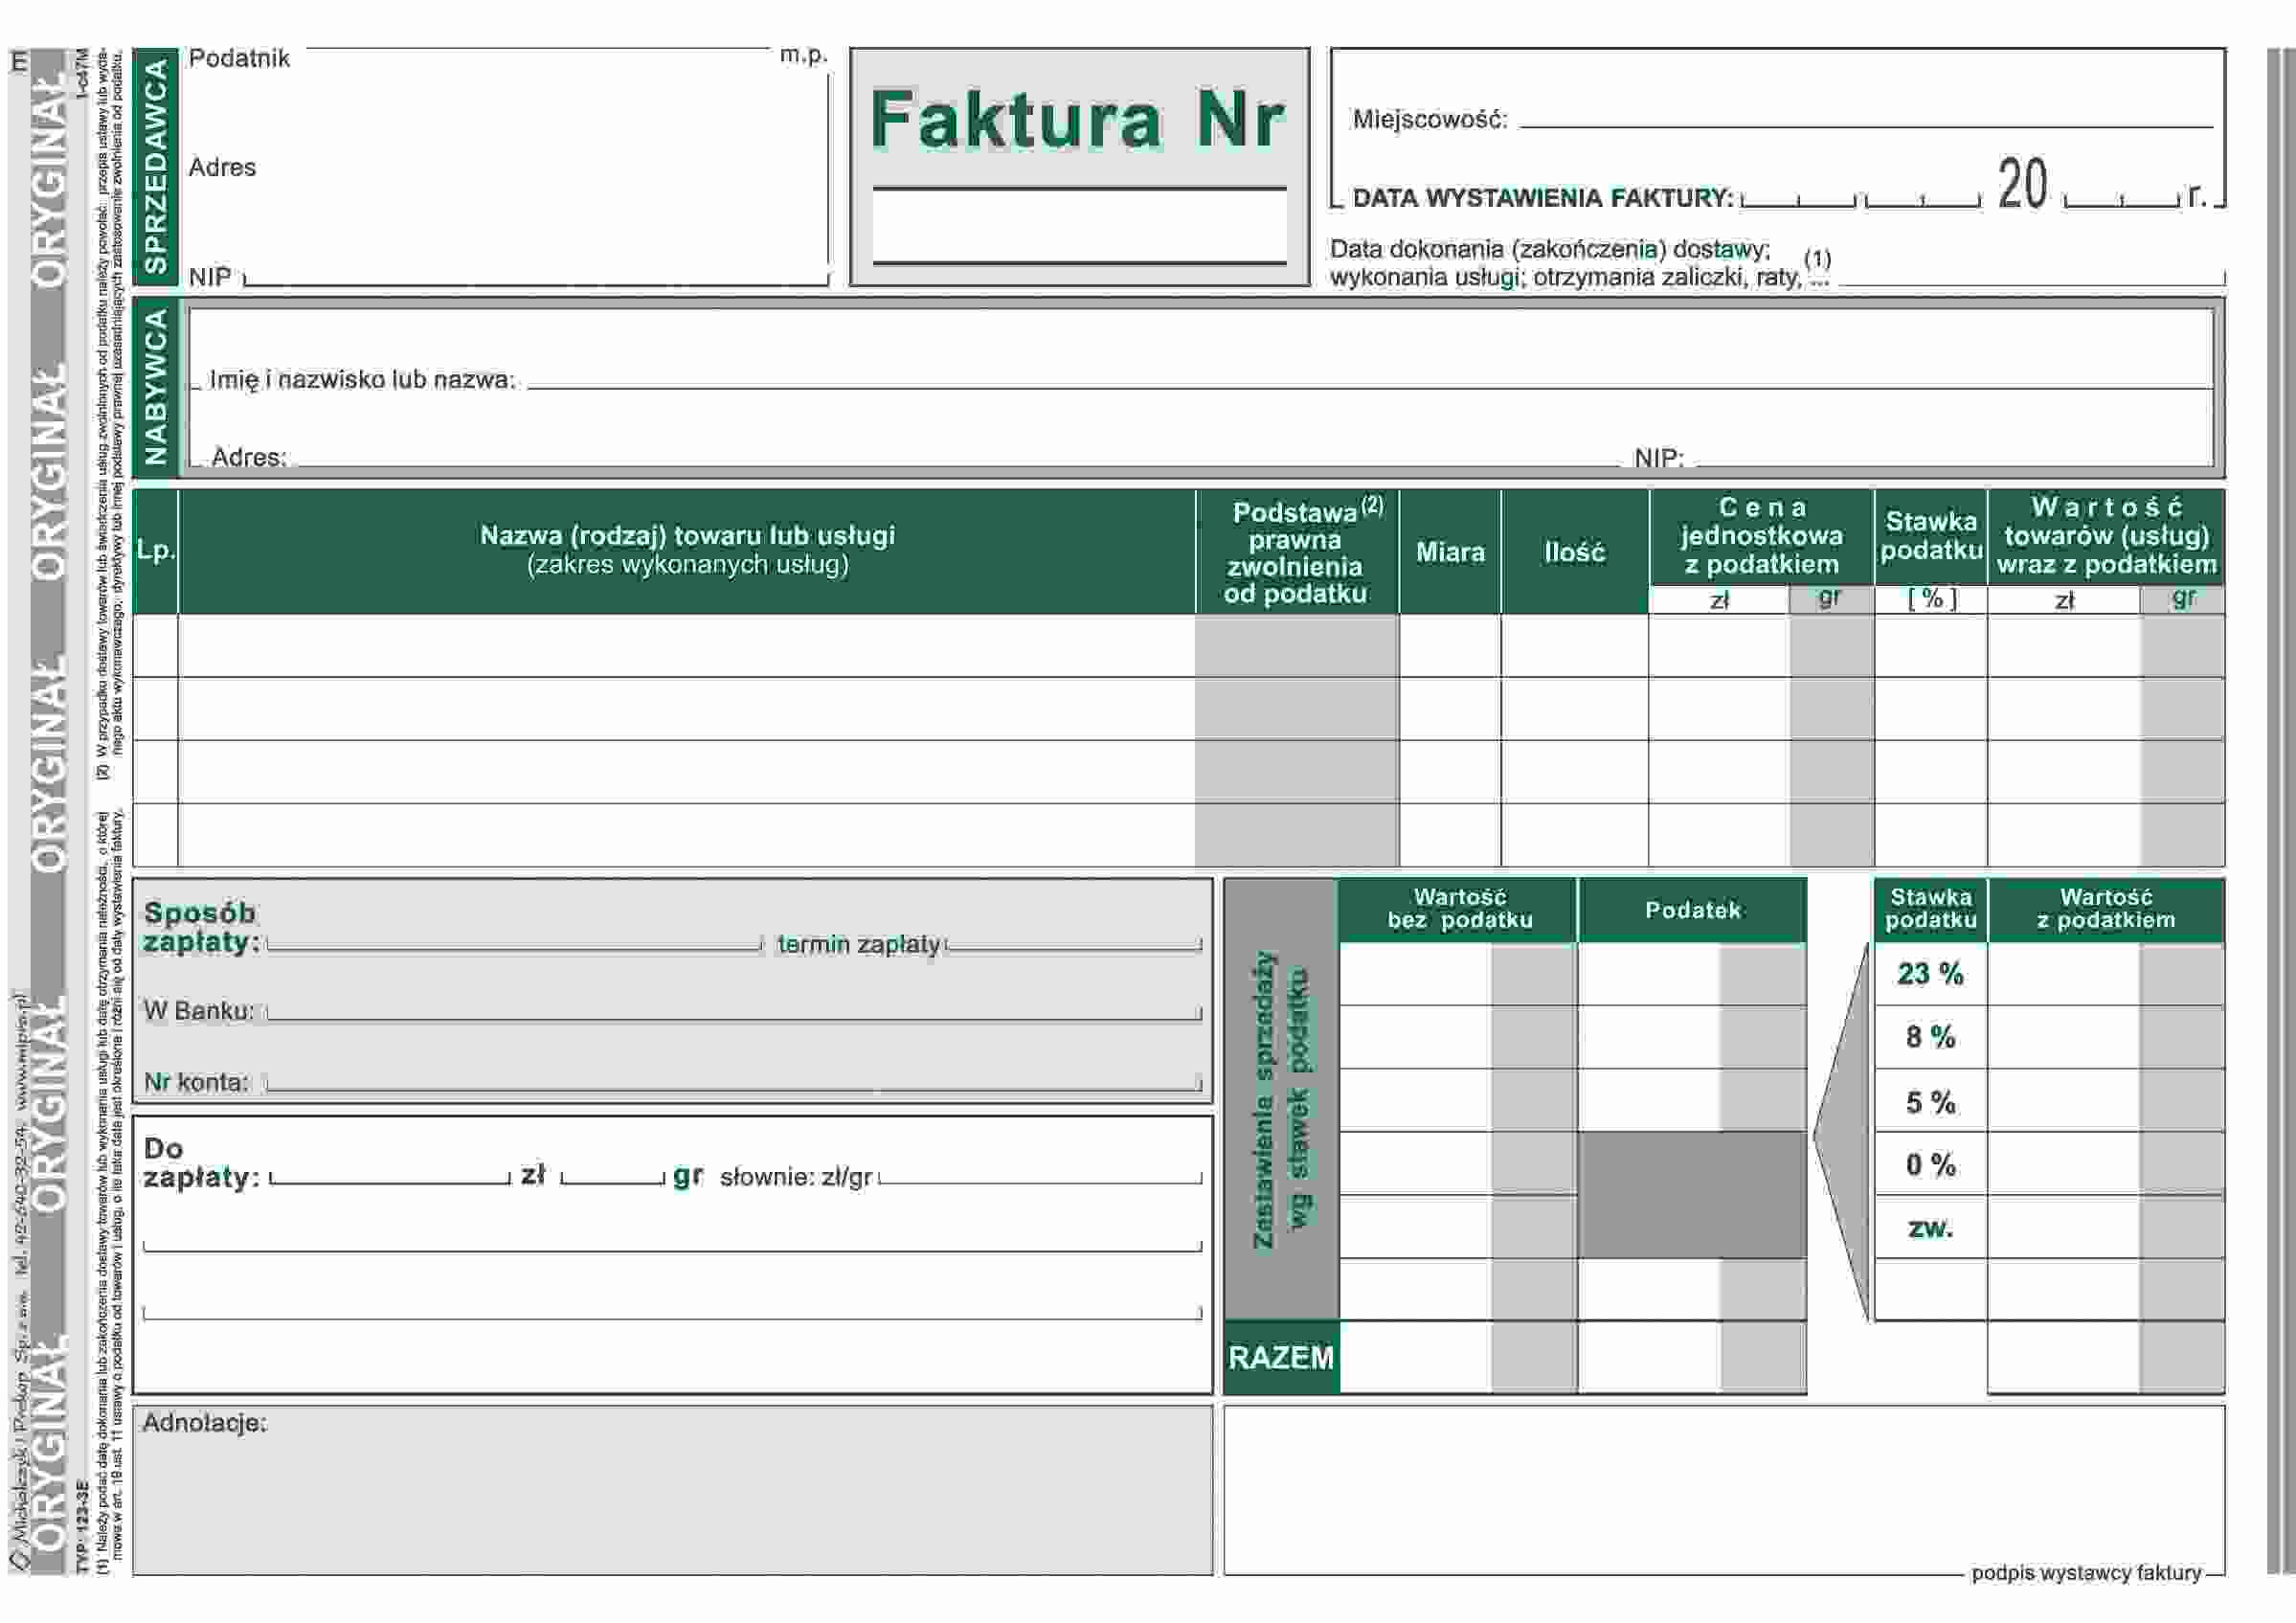Click the Lp. column header
2296x1623 pixels.
coord(155,550)
